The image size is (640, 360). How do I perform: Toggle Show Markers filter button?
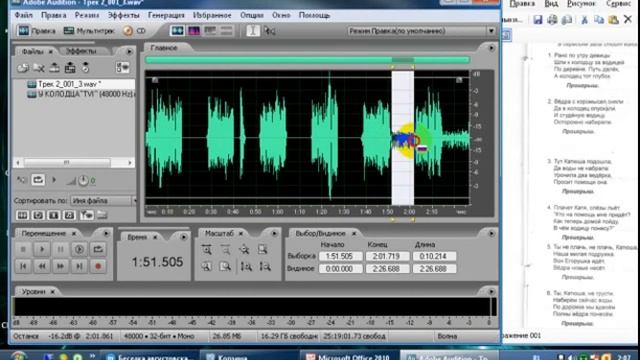point(86,215)
